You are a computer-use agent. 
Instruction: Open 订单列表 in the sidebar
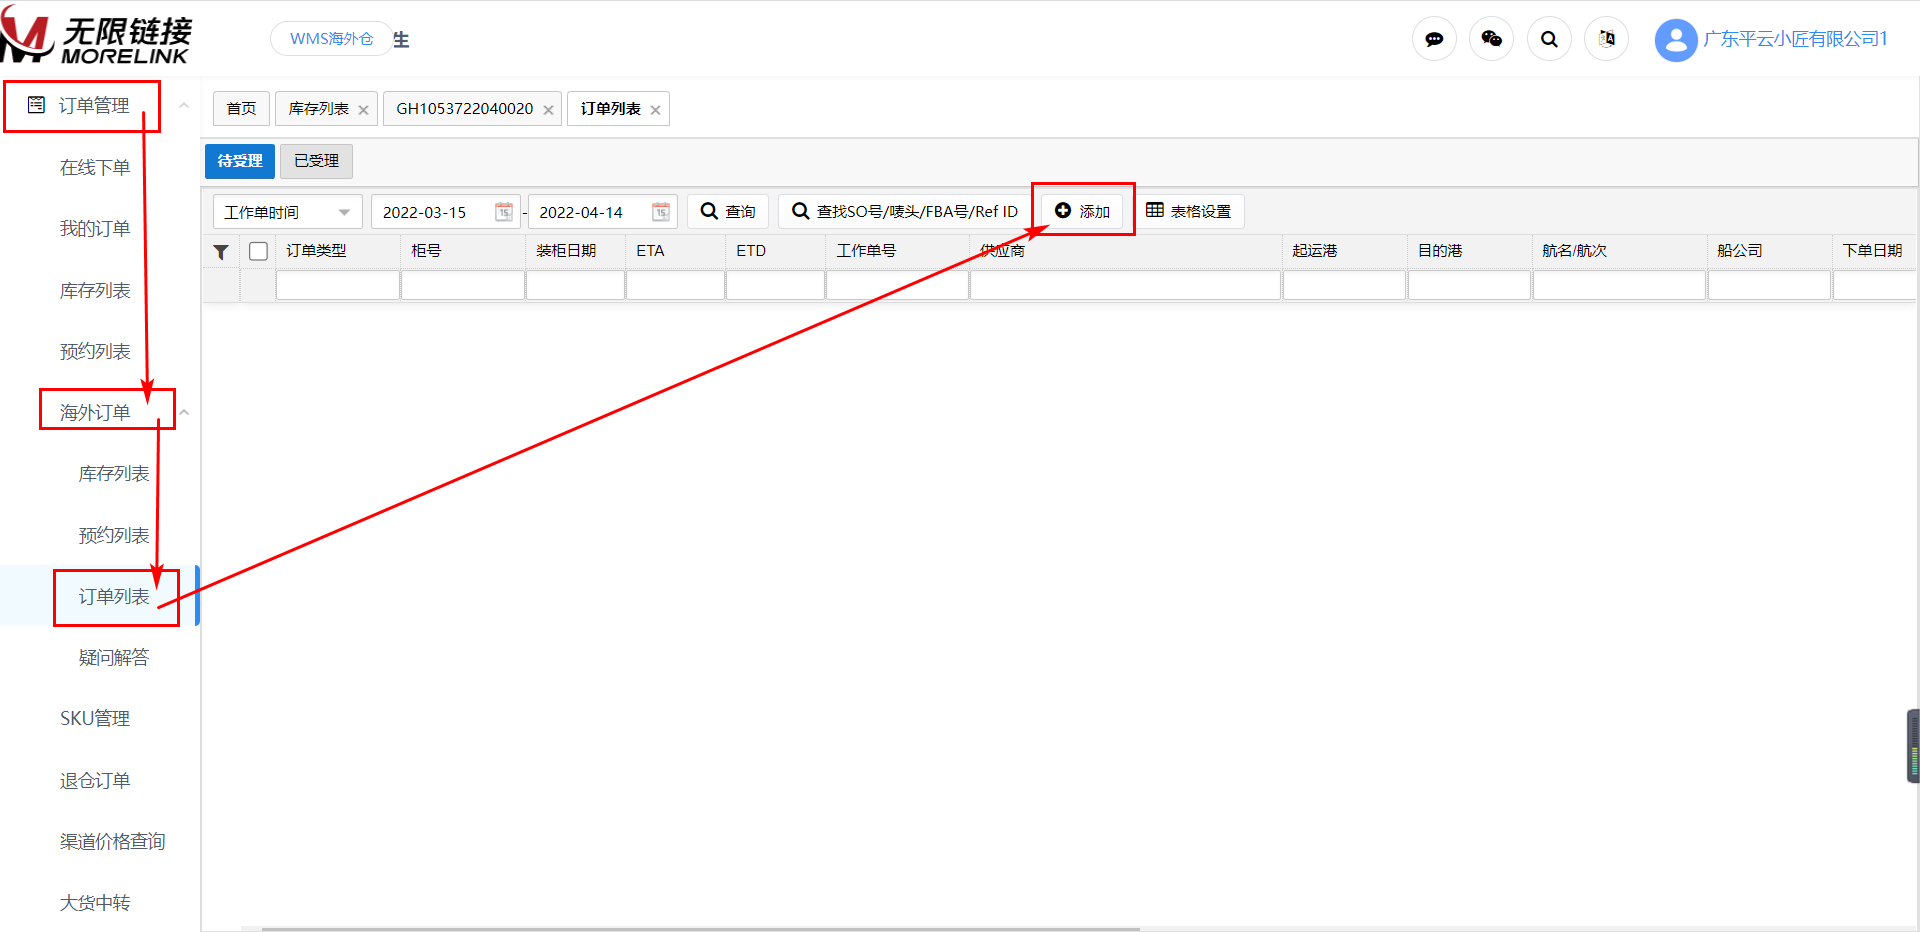click(114, 596)
